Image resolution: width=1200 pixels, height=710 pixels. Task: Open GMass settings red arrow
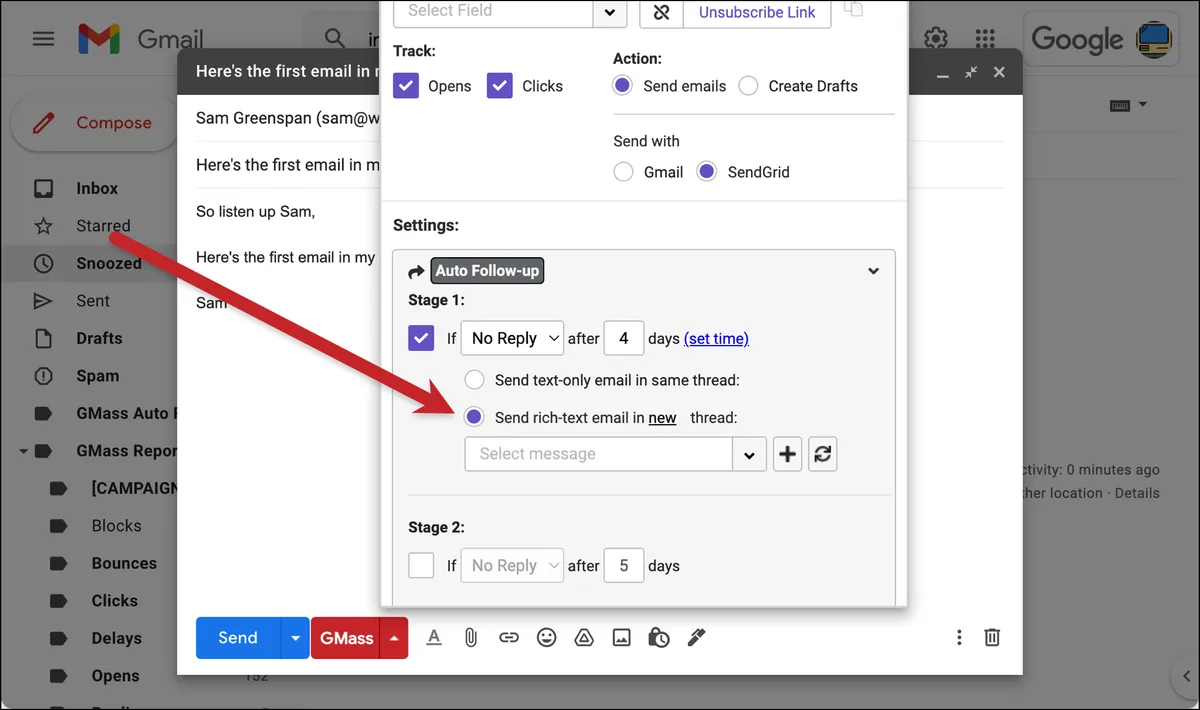click(x=395, y=638)
